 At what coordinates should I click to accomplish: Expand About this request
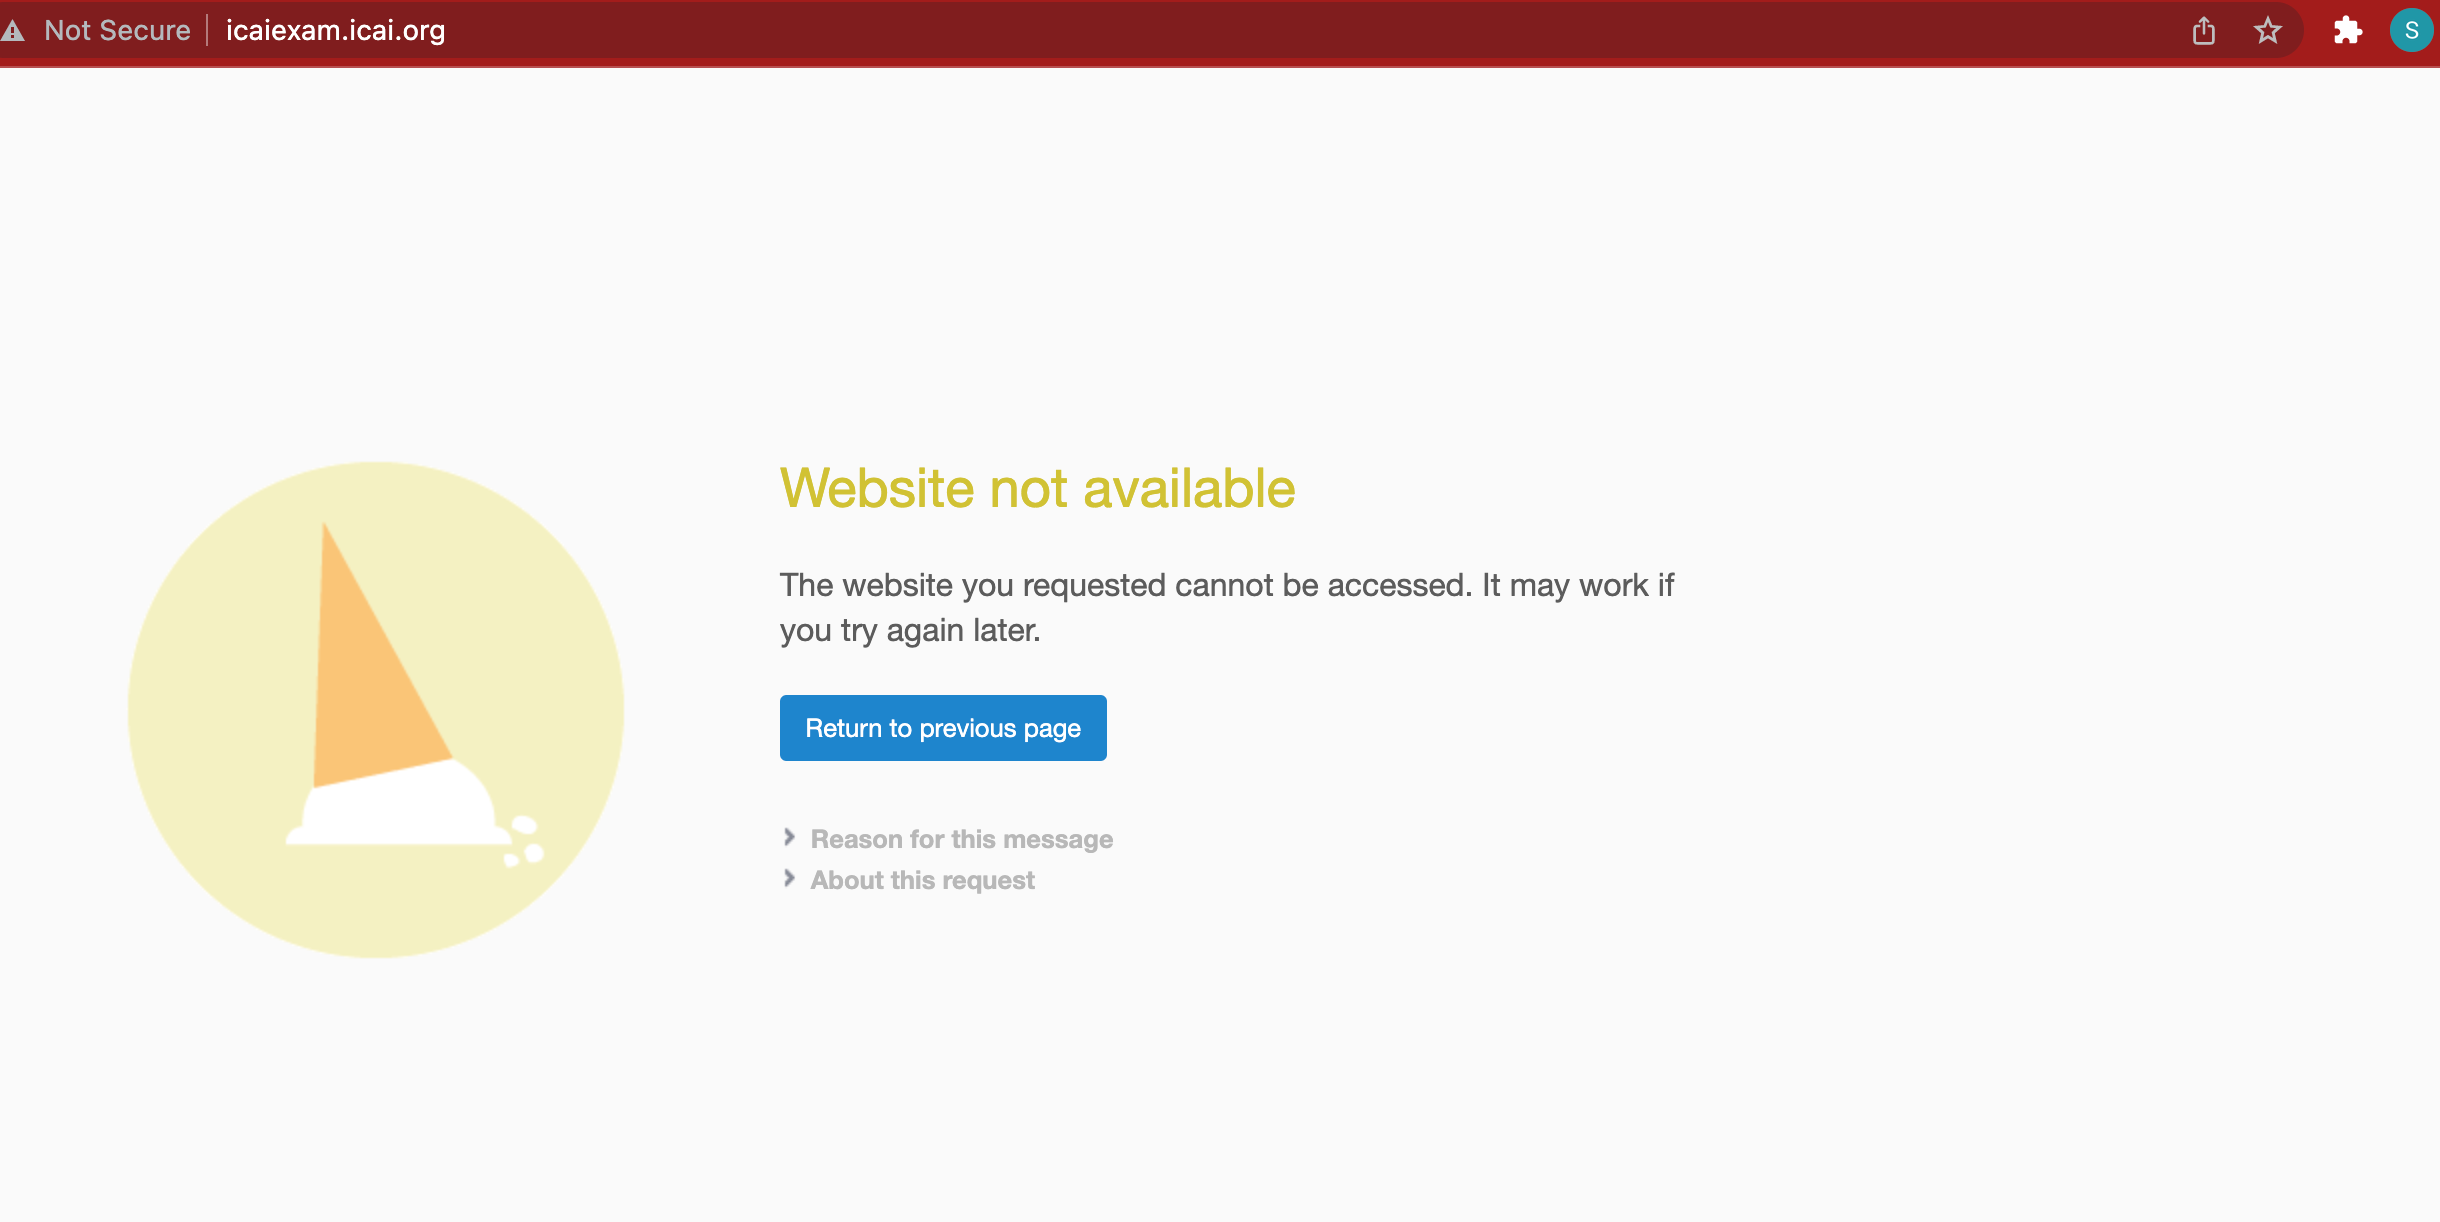[x=922, y=880]
